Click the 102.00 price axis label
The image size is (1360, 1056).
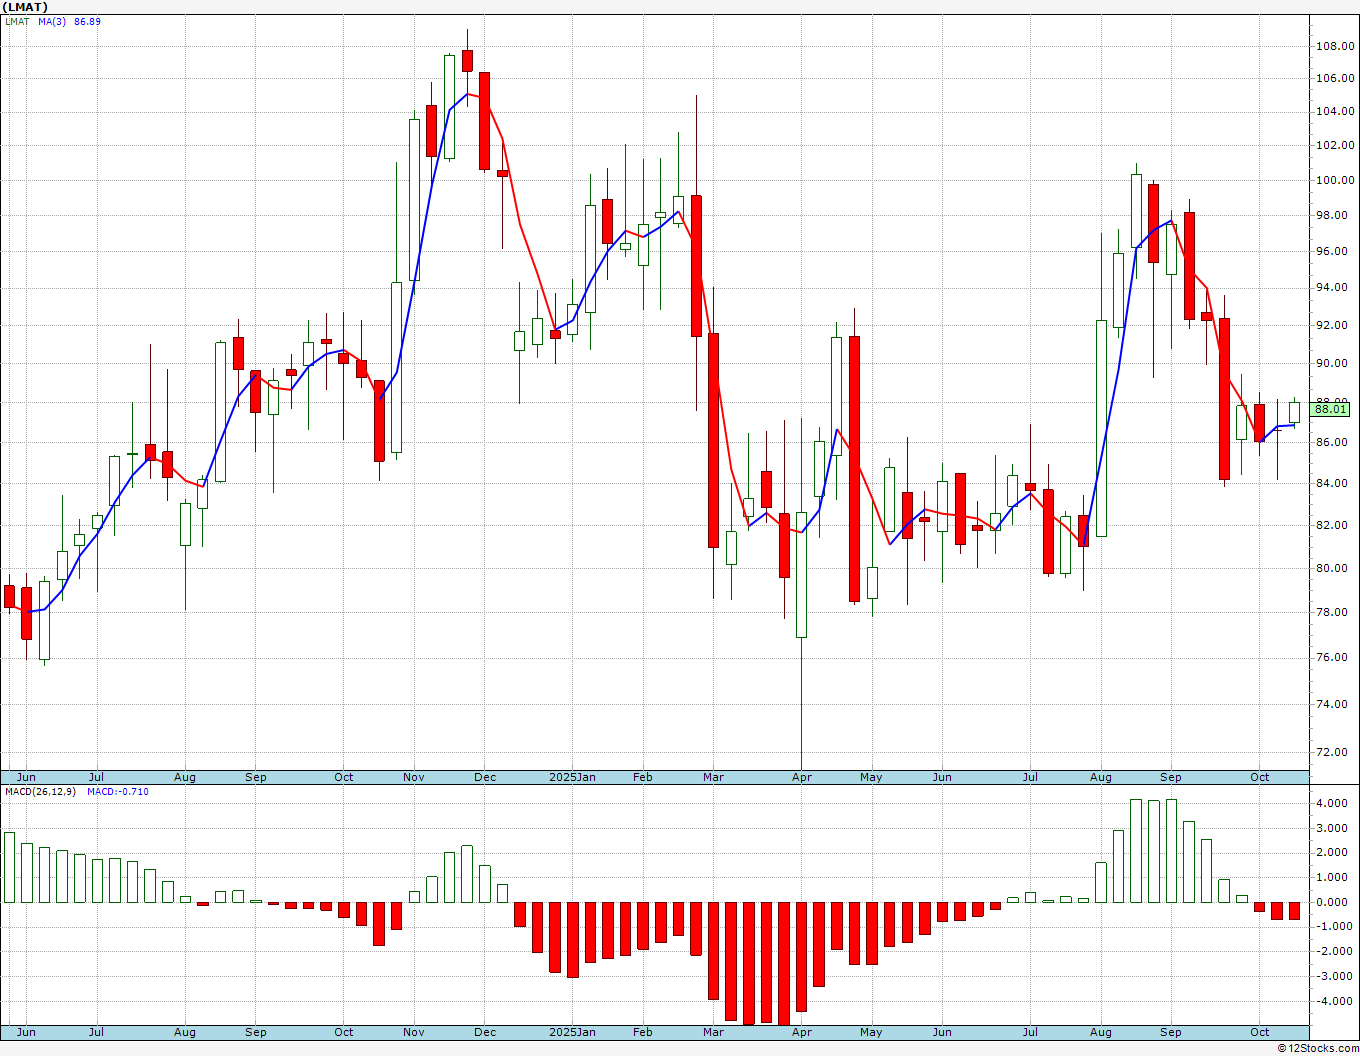point(1335,146)
